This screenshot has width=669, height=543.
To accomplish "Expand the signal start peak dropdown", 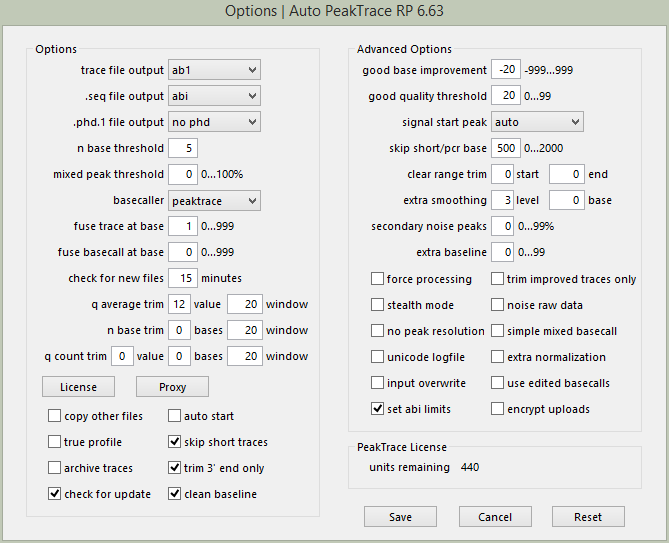I will (537, 122).
